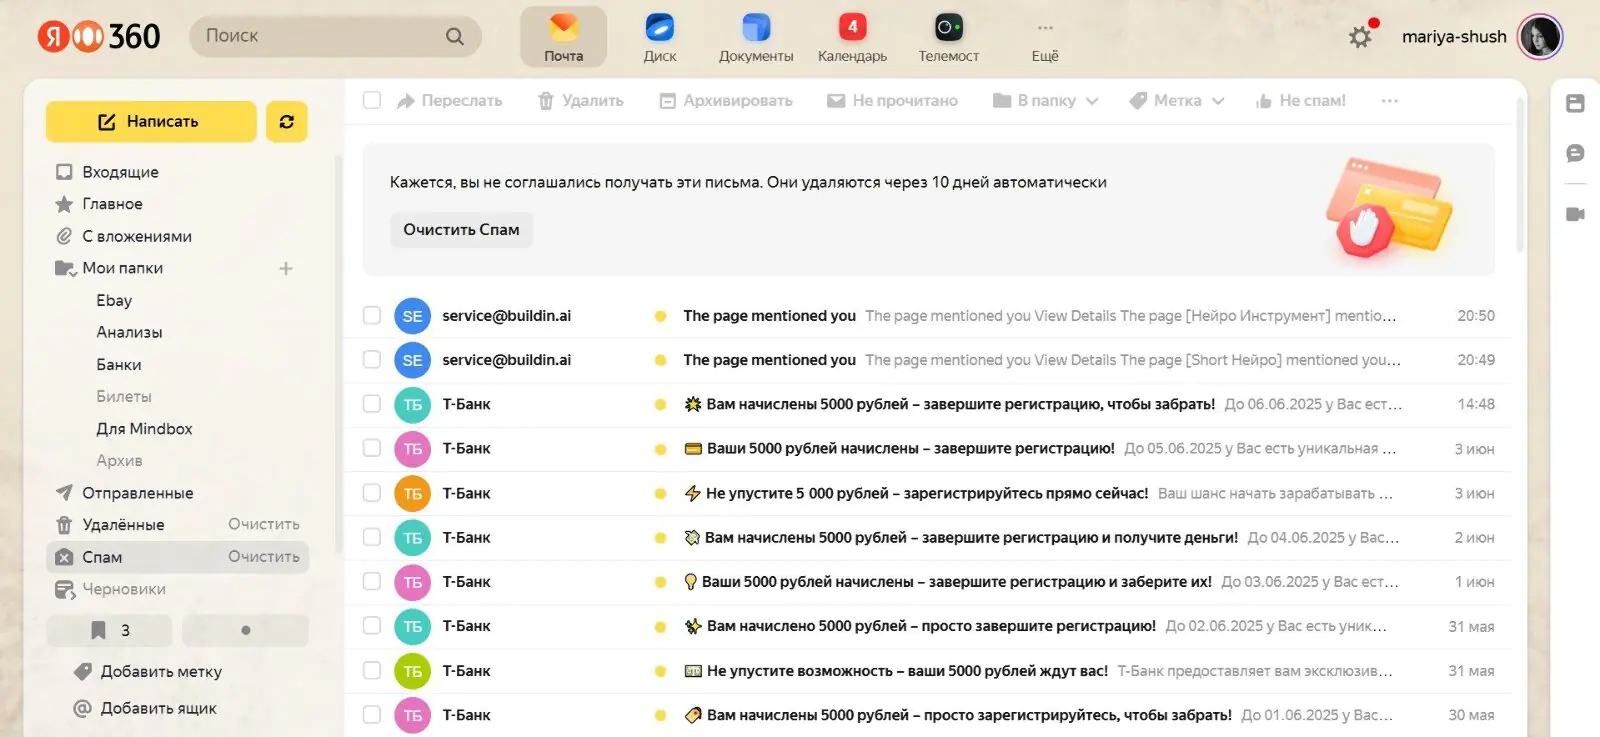Open the Календарь app icon
The width and height of the screenshot is (1600, 737).
[x=852, y=37]
